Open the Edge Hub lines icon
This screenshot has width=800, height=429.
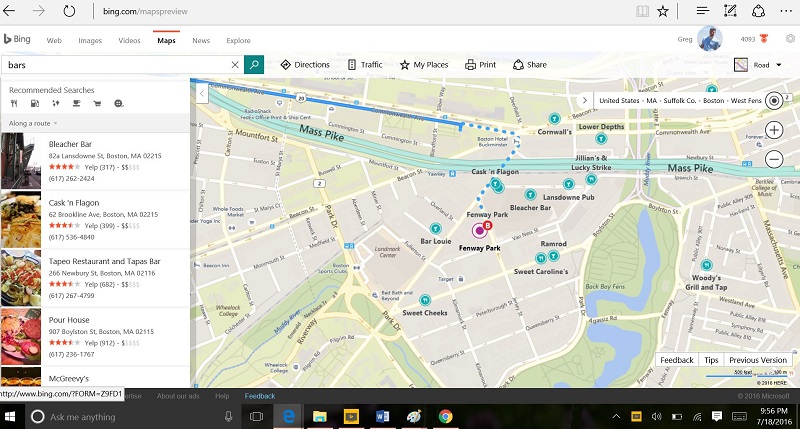point(703,11)
